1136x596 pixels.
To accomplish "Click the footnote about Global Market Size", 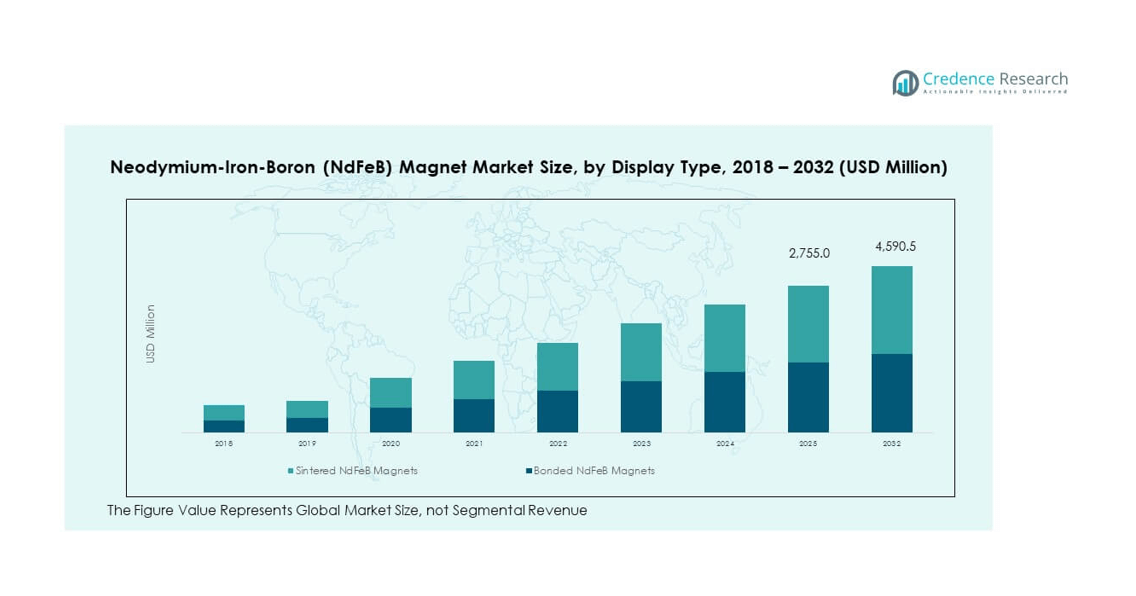I will 347,510.
